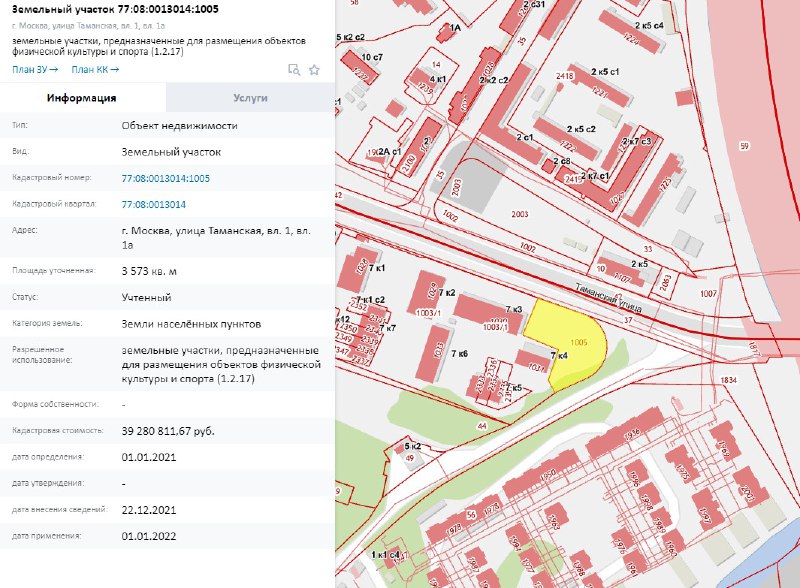The width and height of the screenshot is (800, 588).
Task: Click the star favorite icon
Action: pos(314,70)
